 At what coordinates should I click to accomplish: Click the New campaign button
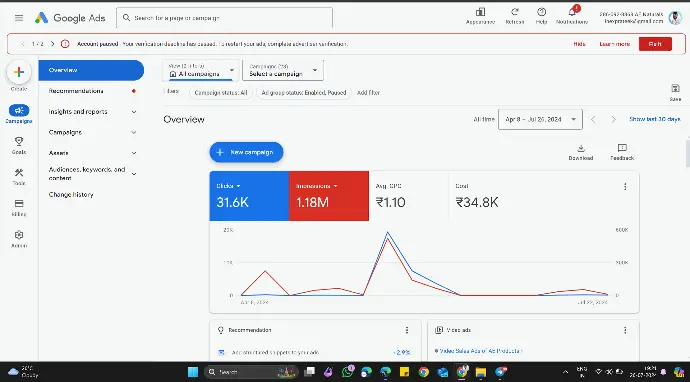(246, 152)
